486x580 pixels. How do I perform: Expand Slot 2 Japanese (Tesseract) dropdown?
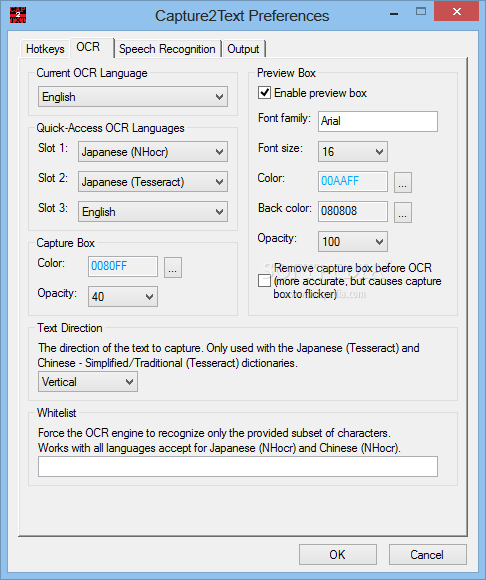click(153, 182)
